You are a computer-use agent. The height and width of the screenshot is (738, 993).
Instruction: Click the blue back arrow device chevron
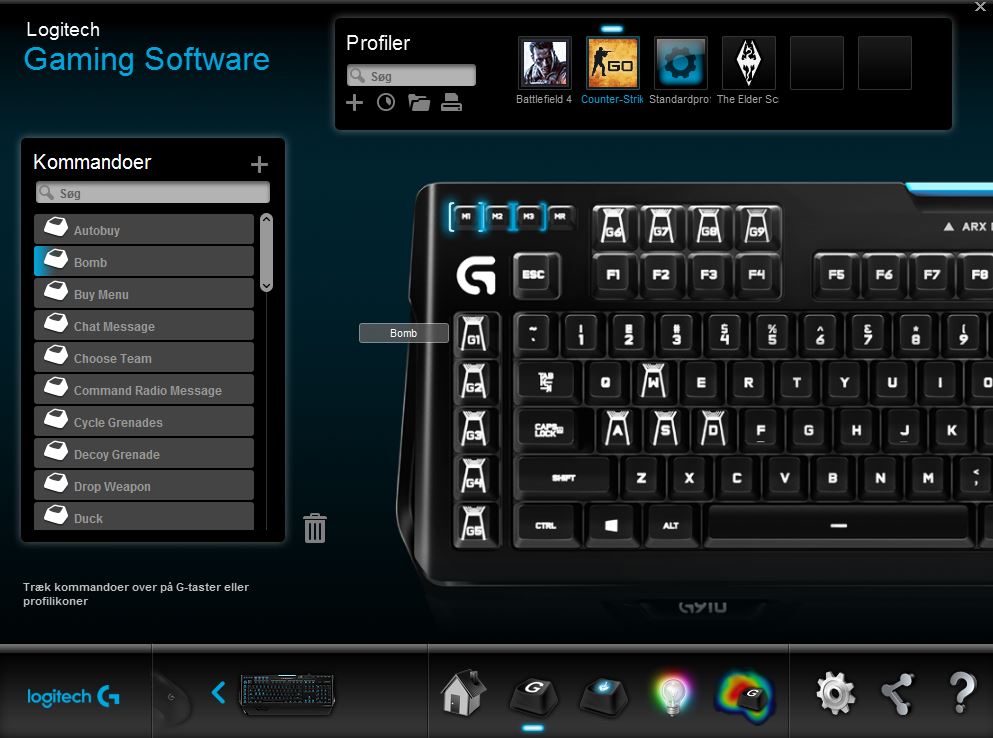(218, 693)
